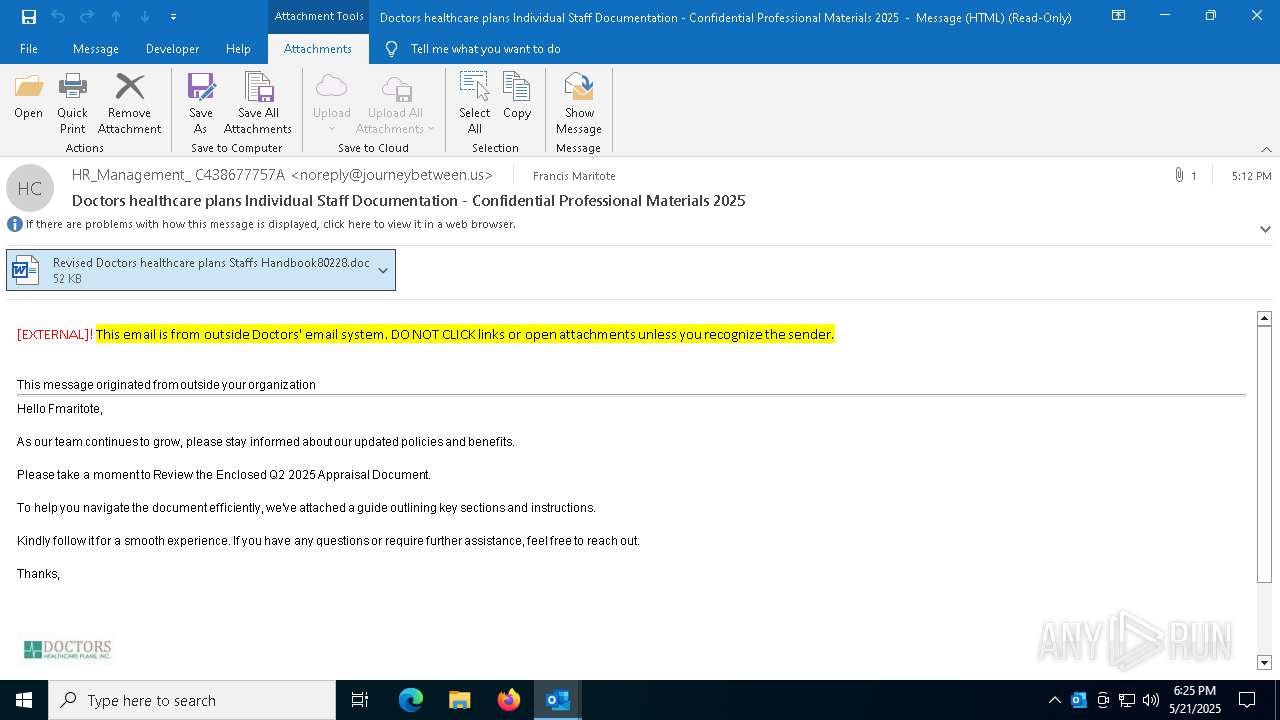Select the Attachments ribbon tab

(318, 49)
